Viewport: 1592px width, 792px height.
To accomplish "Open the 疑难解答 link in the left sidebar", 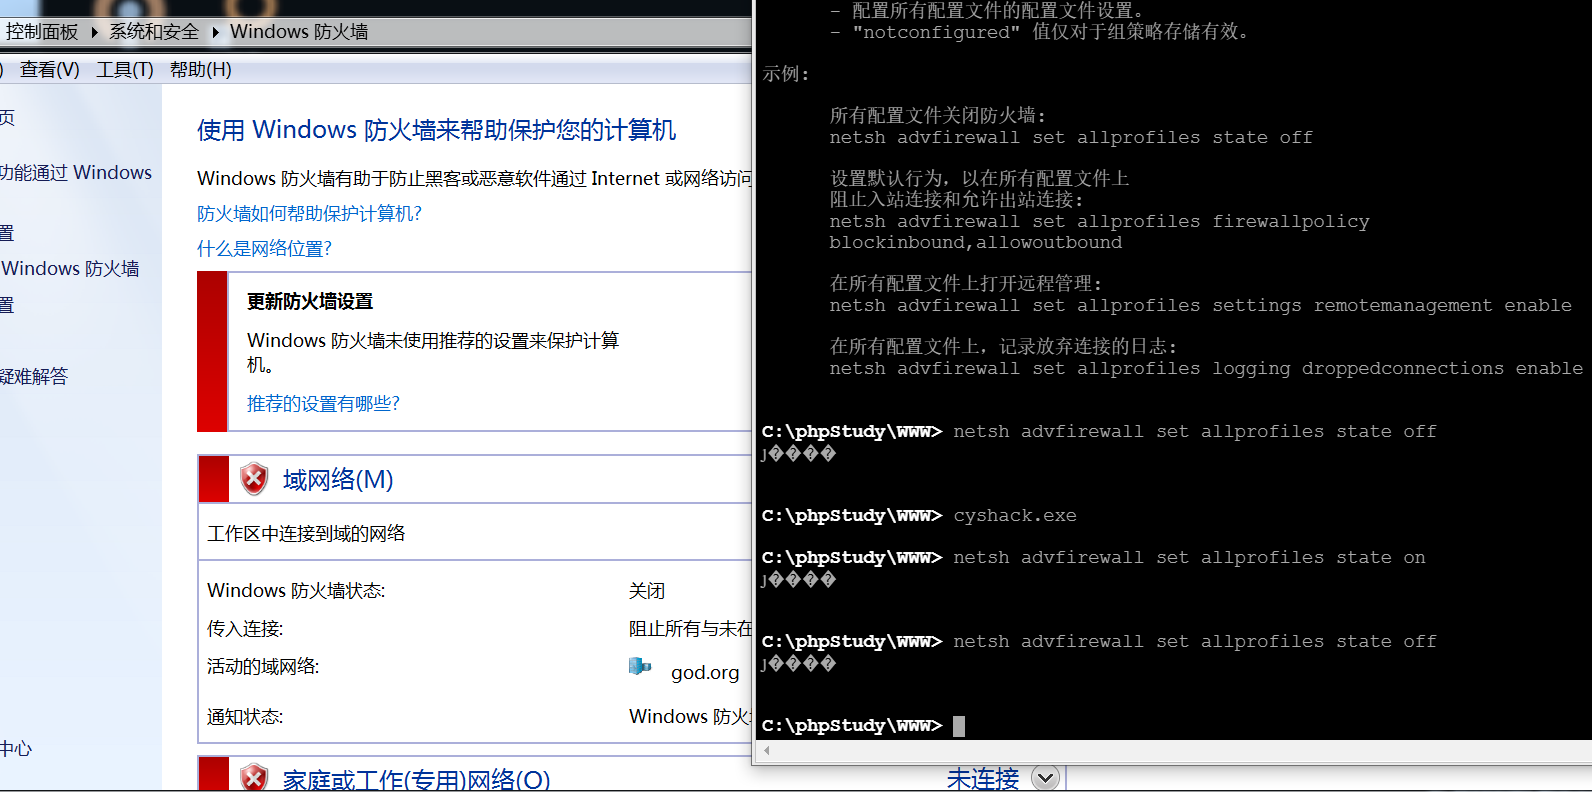I will (34, 377).
